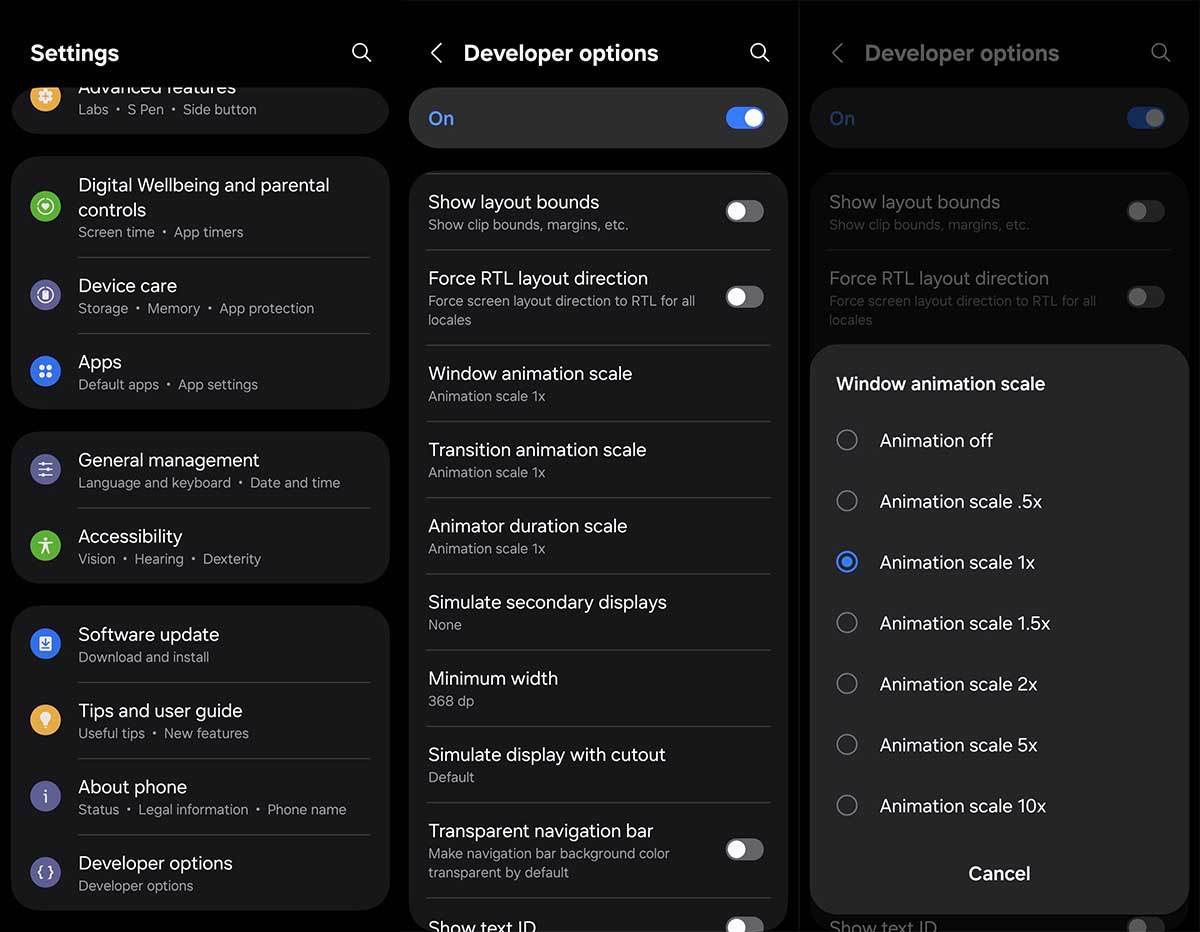Tap the blue Apps grid icon
This screenshot has width=1200, height=932.
(45, 372)
